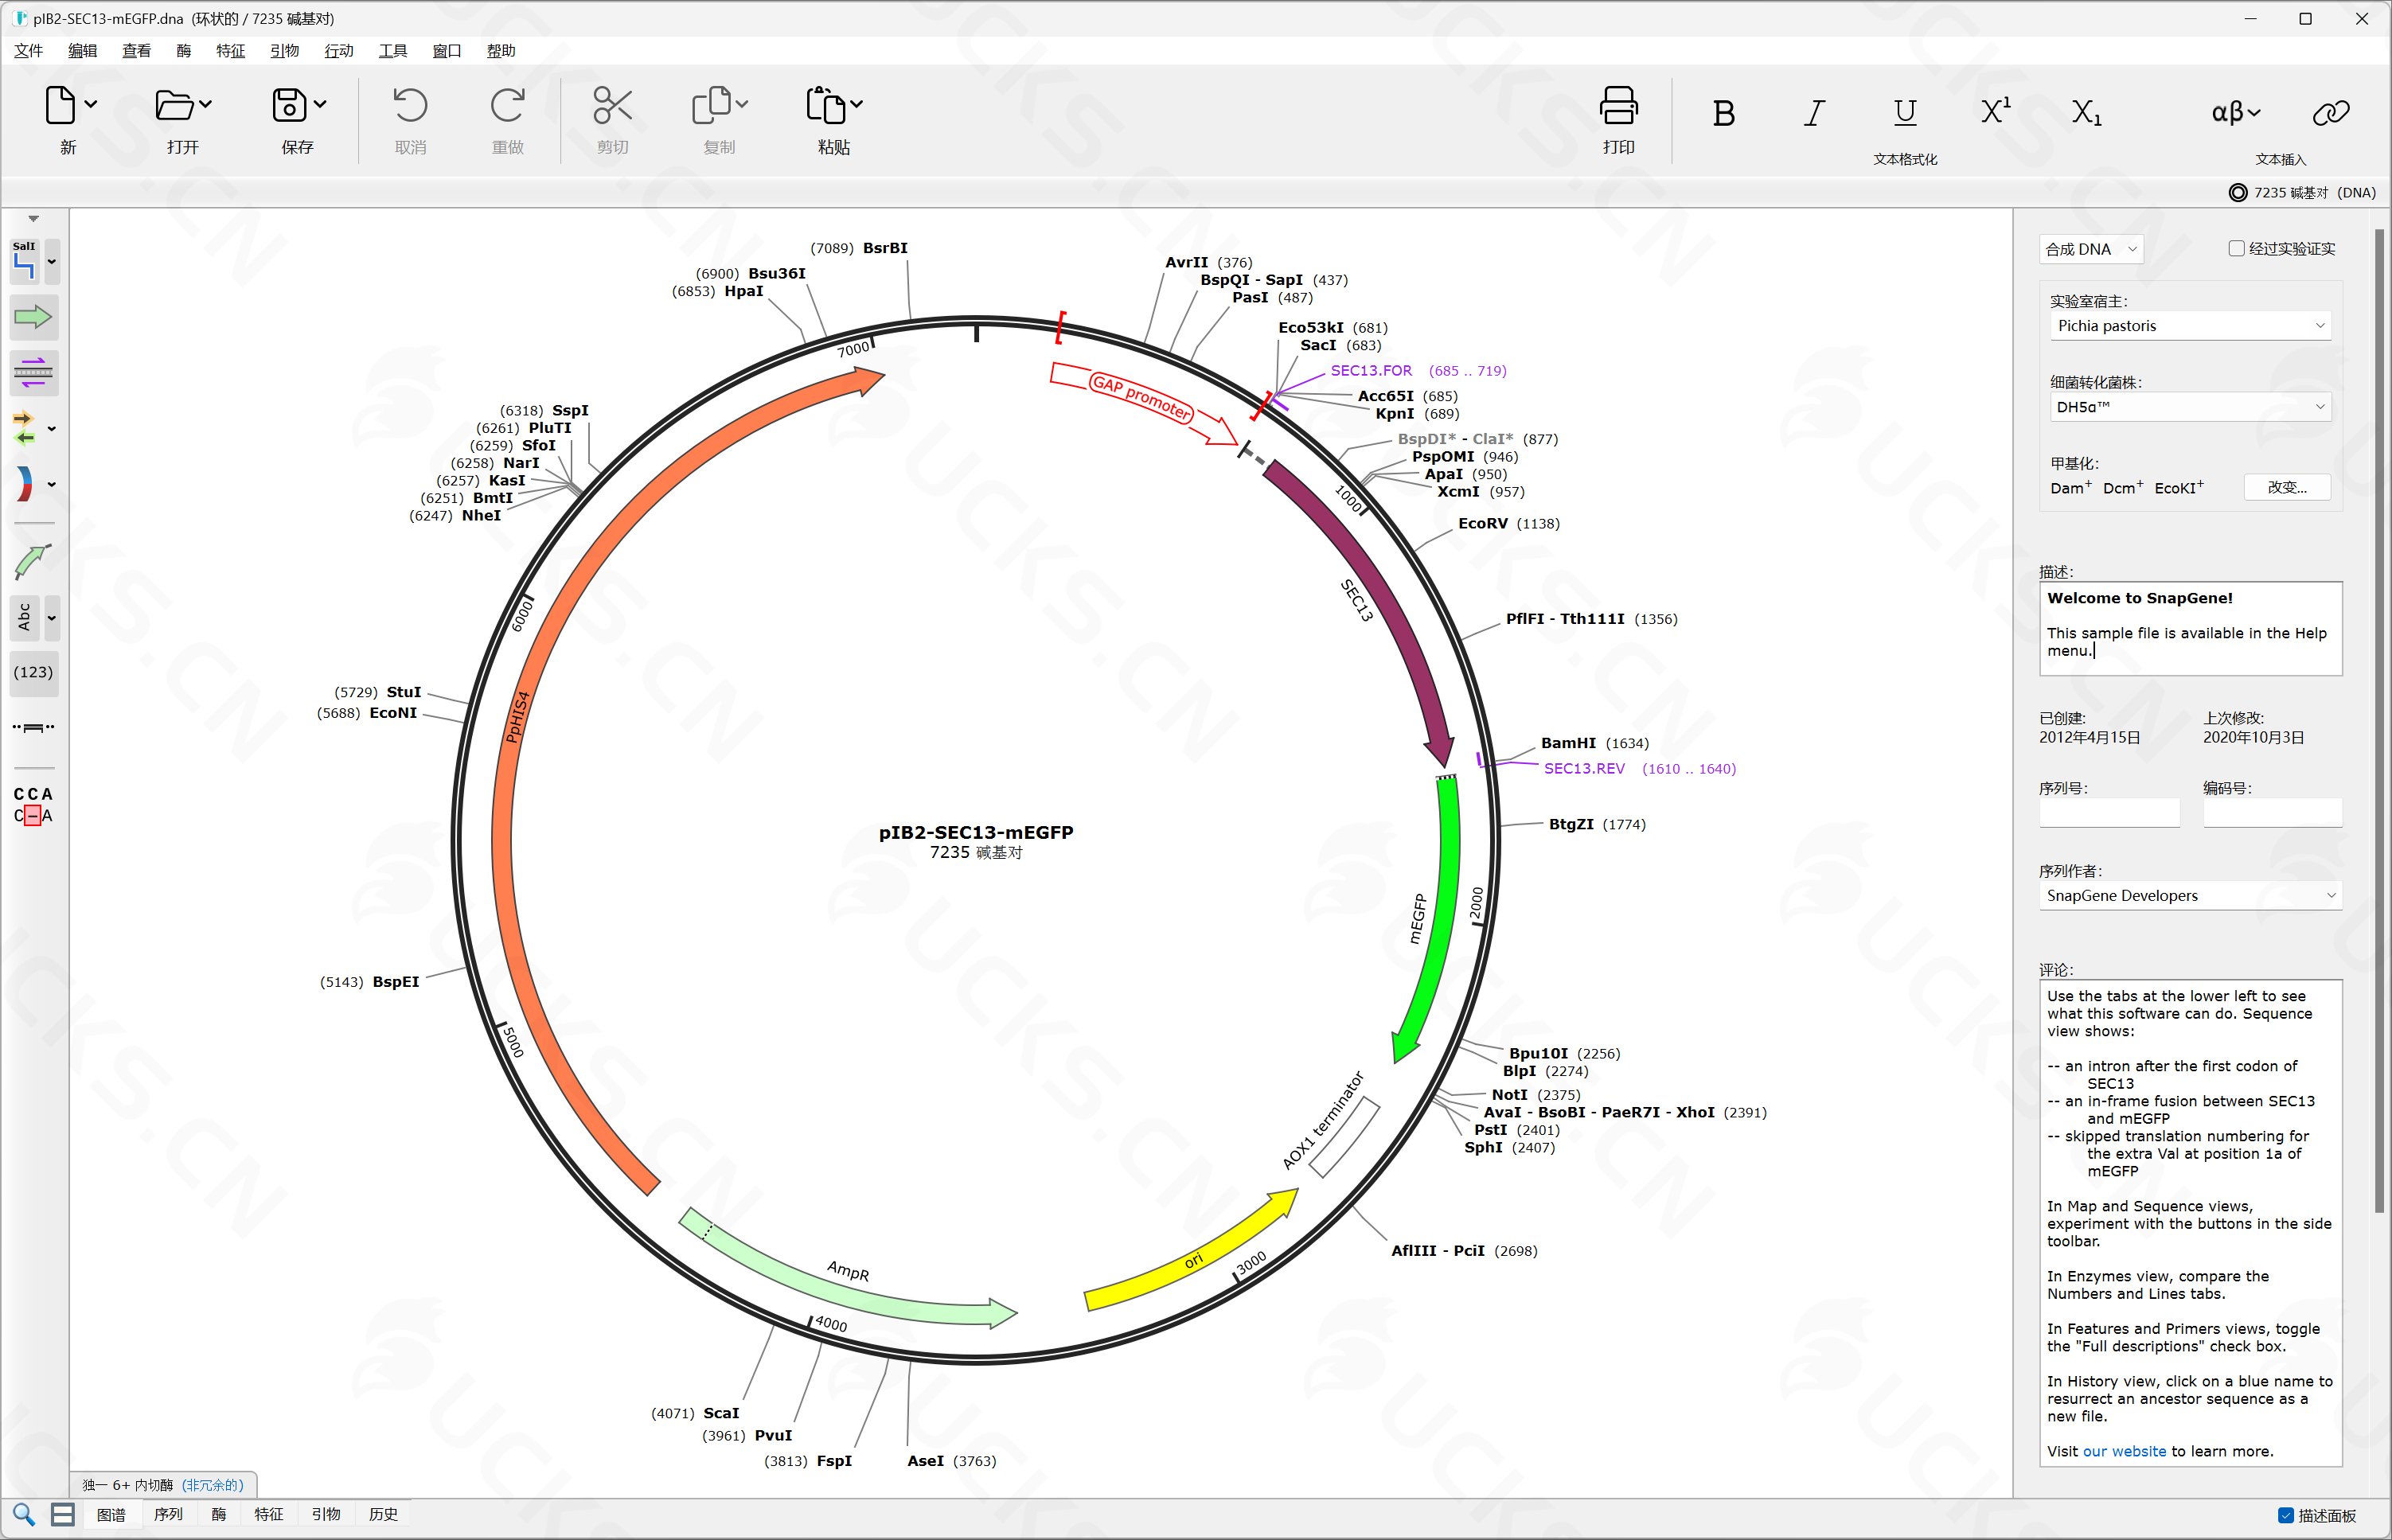Screen dimensions: 2392x1540
Task: Toggle the Abc labels button
Action: point(25,617)
